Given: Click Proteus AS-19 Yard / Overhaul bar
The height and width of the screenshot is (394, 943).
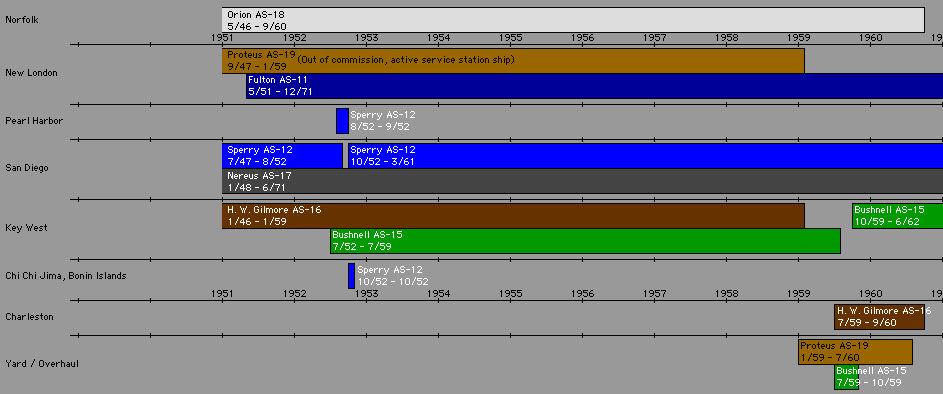Looking at the screenshot, I should [855, 352].
